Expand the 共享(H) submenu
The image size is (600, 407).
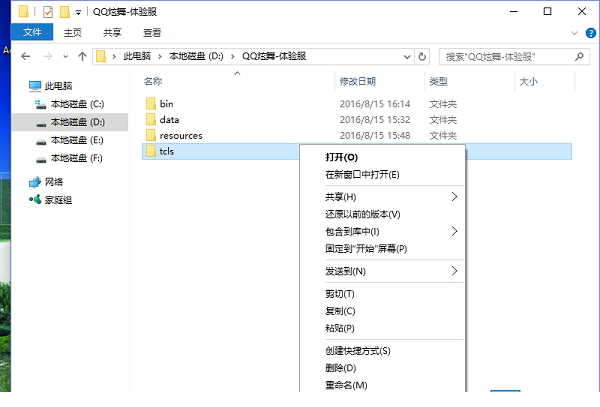383,197
